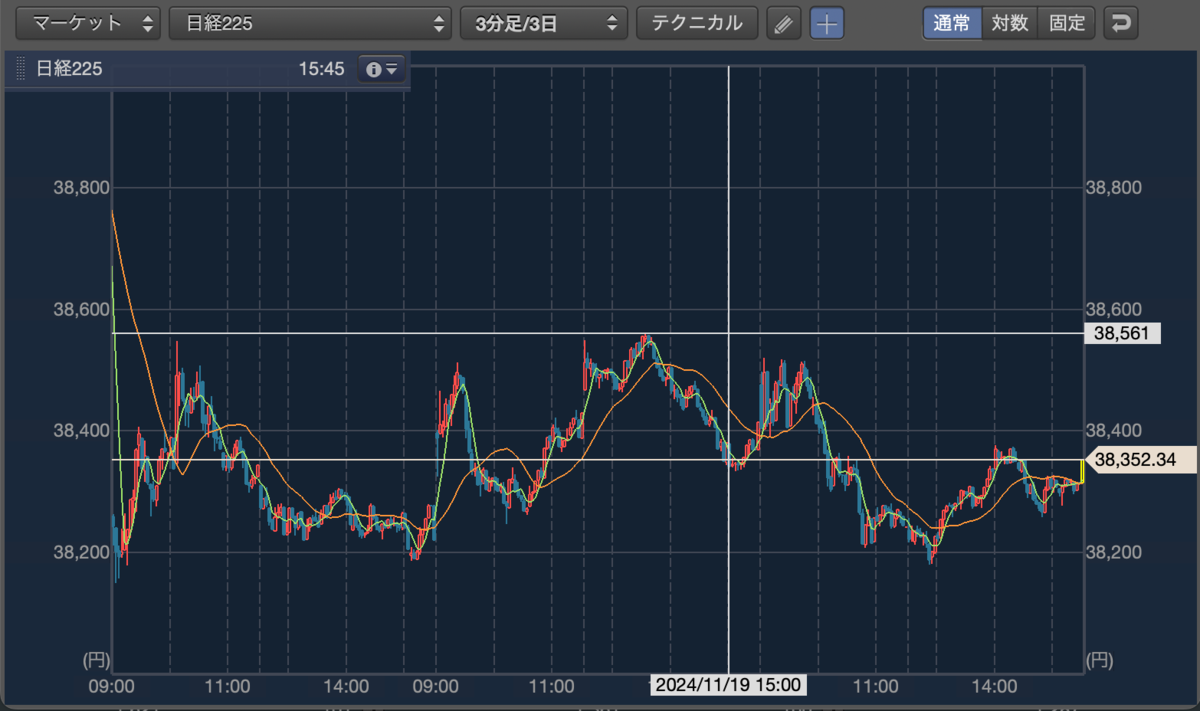Screen dimensions: 1200x711
Task: Toggle the crosshair cursor tool
Action: [827, 24]
